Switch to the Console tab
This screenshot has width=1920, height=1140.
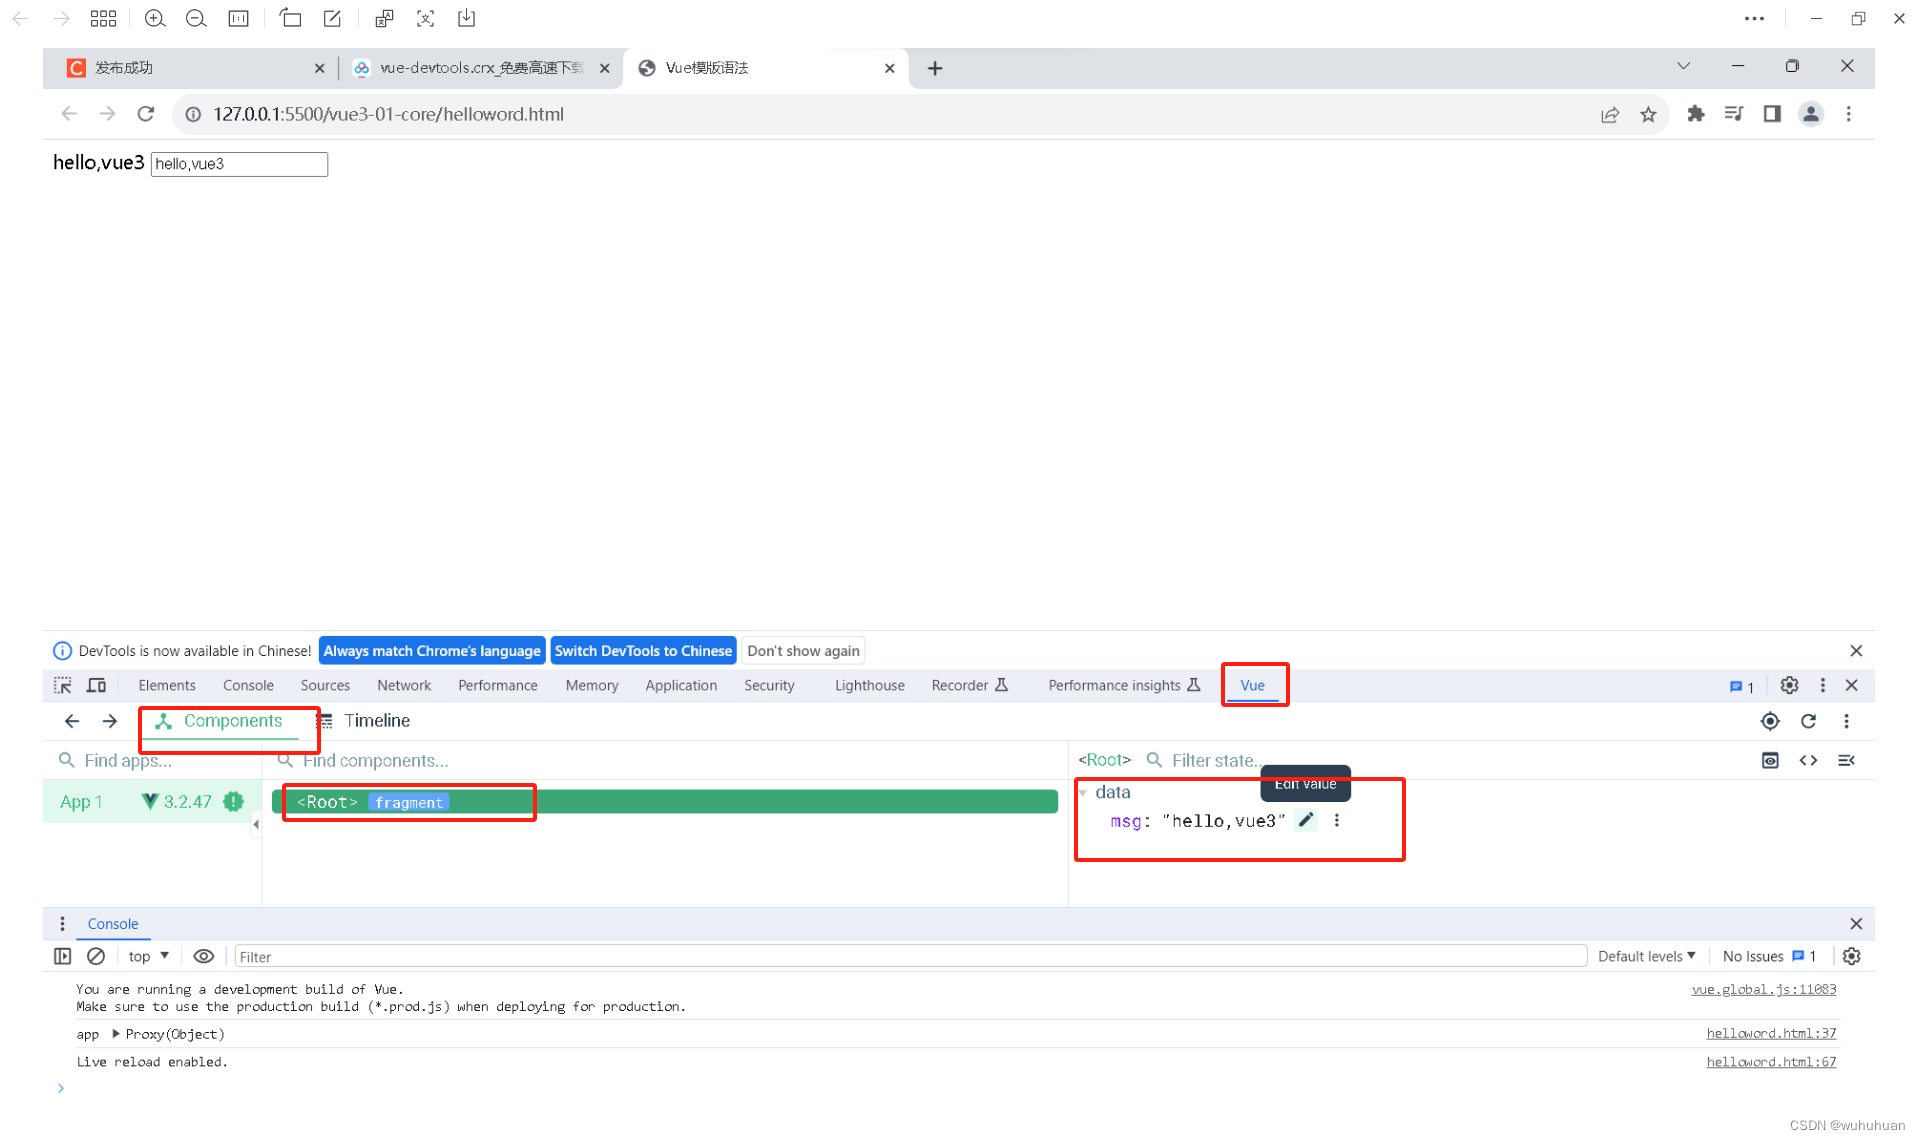click(x=248, y=684)
